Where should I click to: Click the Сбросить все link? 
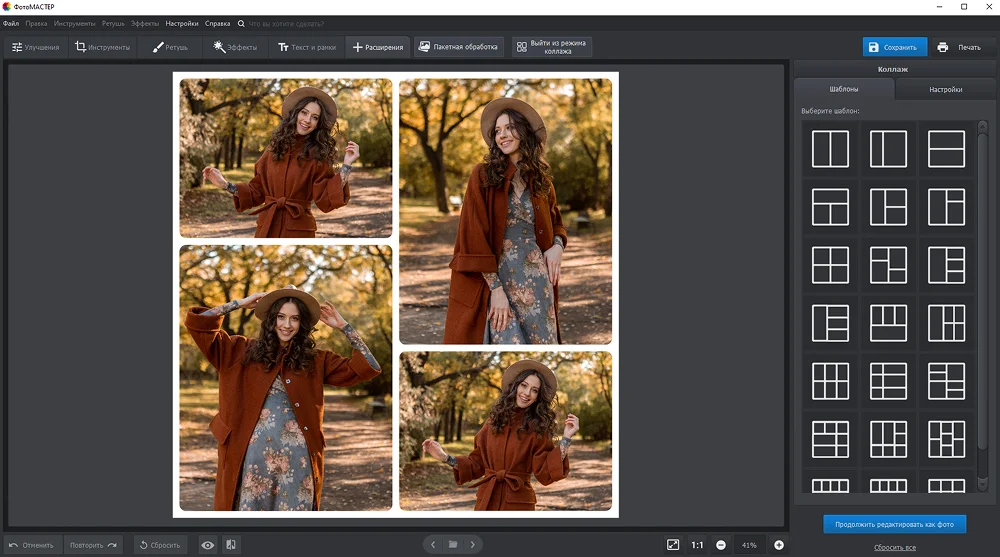895,547
